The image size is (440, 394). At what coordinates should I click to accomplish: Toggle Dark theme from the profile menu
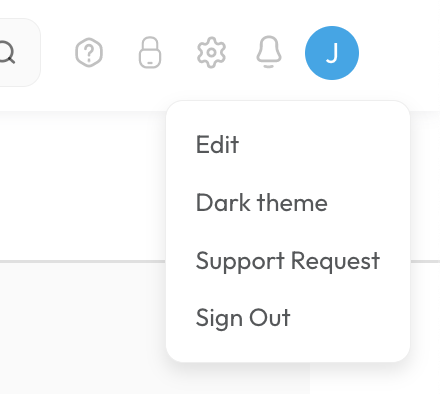pyautogui.click(x=262, y=203)
